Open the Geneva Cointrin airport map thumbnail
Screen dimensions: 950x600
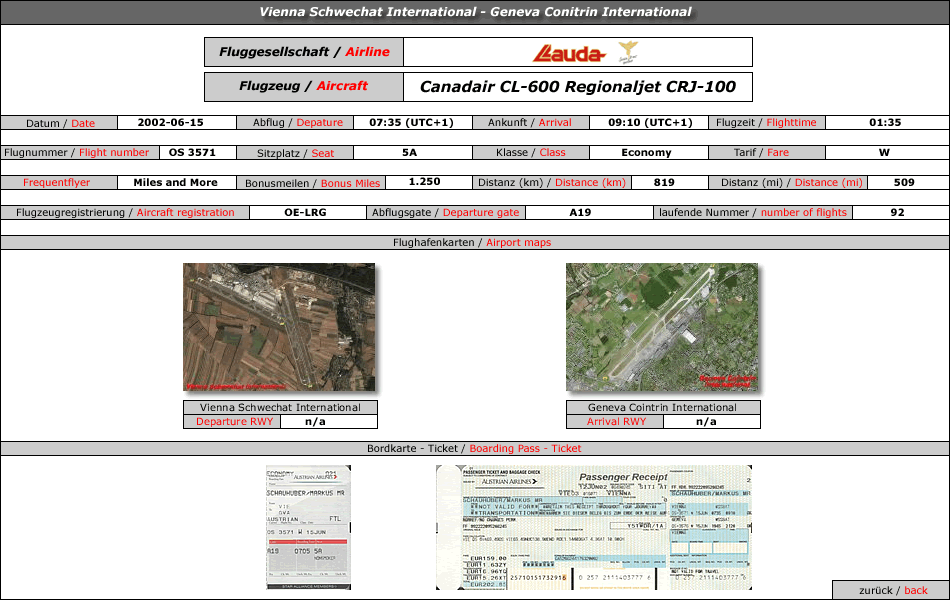click(x=662, y=327)
